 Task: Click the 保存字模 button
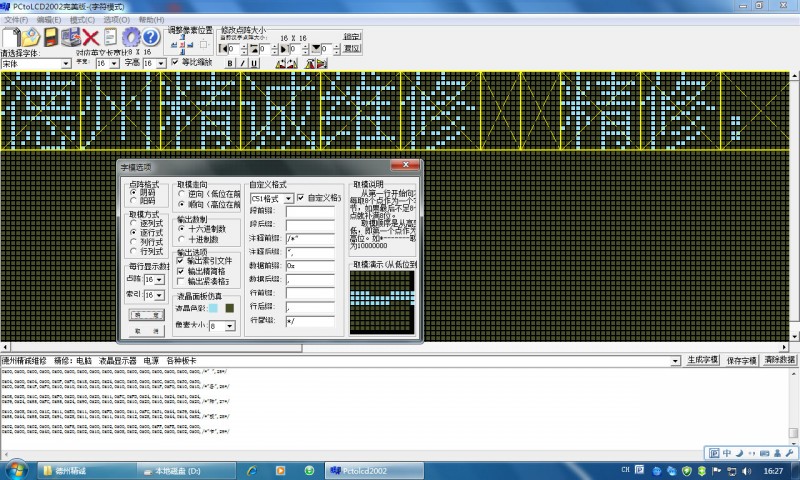point(741,360)
